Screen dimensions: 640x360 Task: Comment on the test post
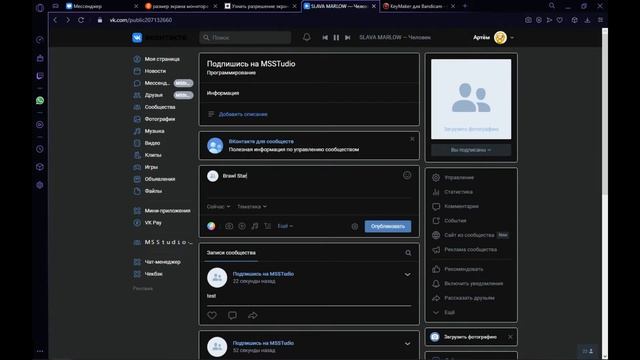click(232, 316)
